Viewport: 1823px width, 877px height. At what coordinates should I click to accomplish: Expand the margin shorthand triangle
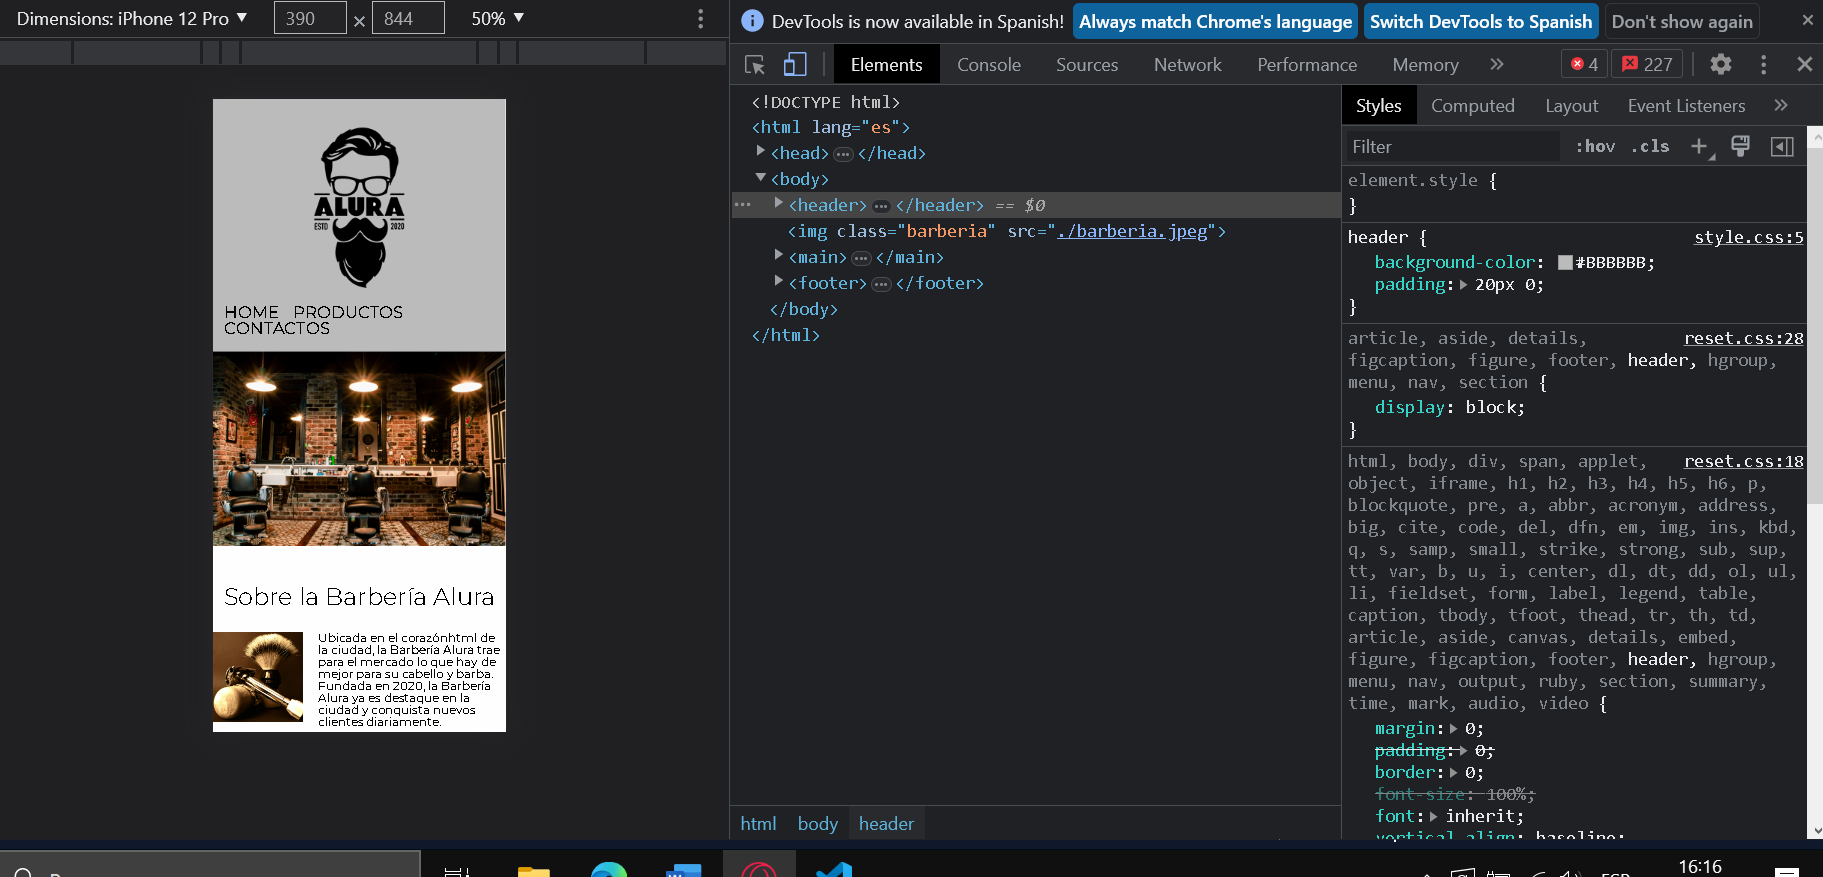(1454, 729)
